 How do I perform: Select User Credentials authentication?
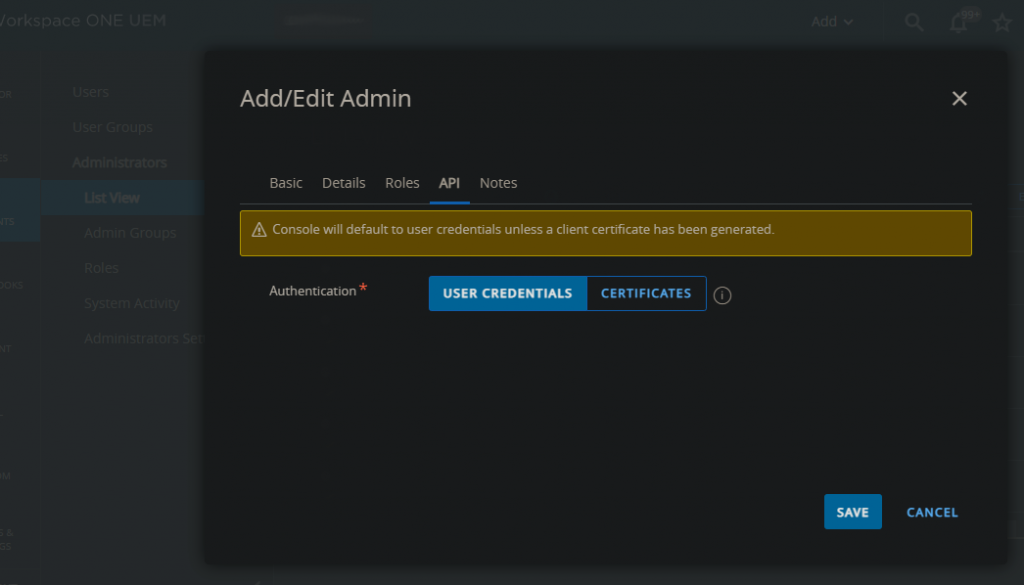point(507,293)
